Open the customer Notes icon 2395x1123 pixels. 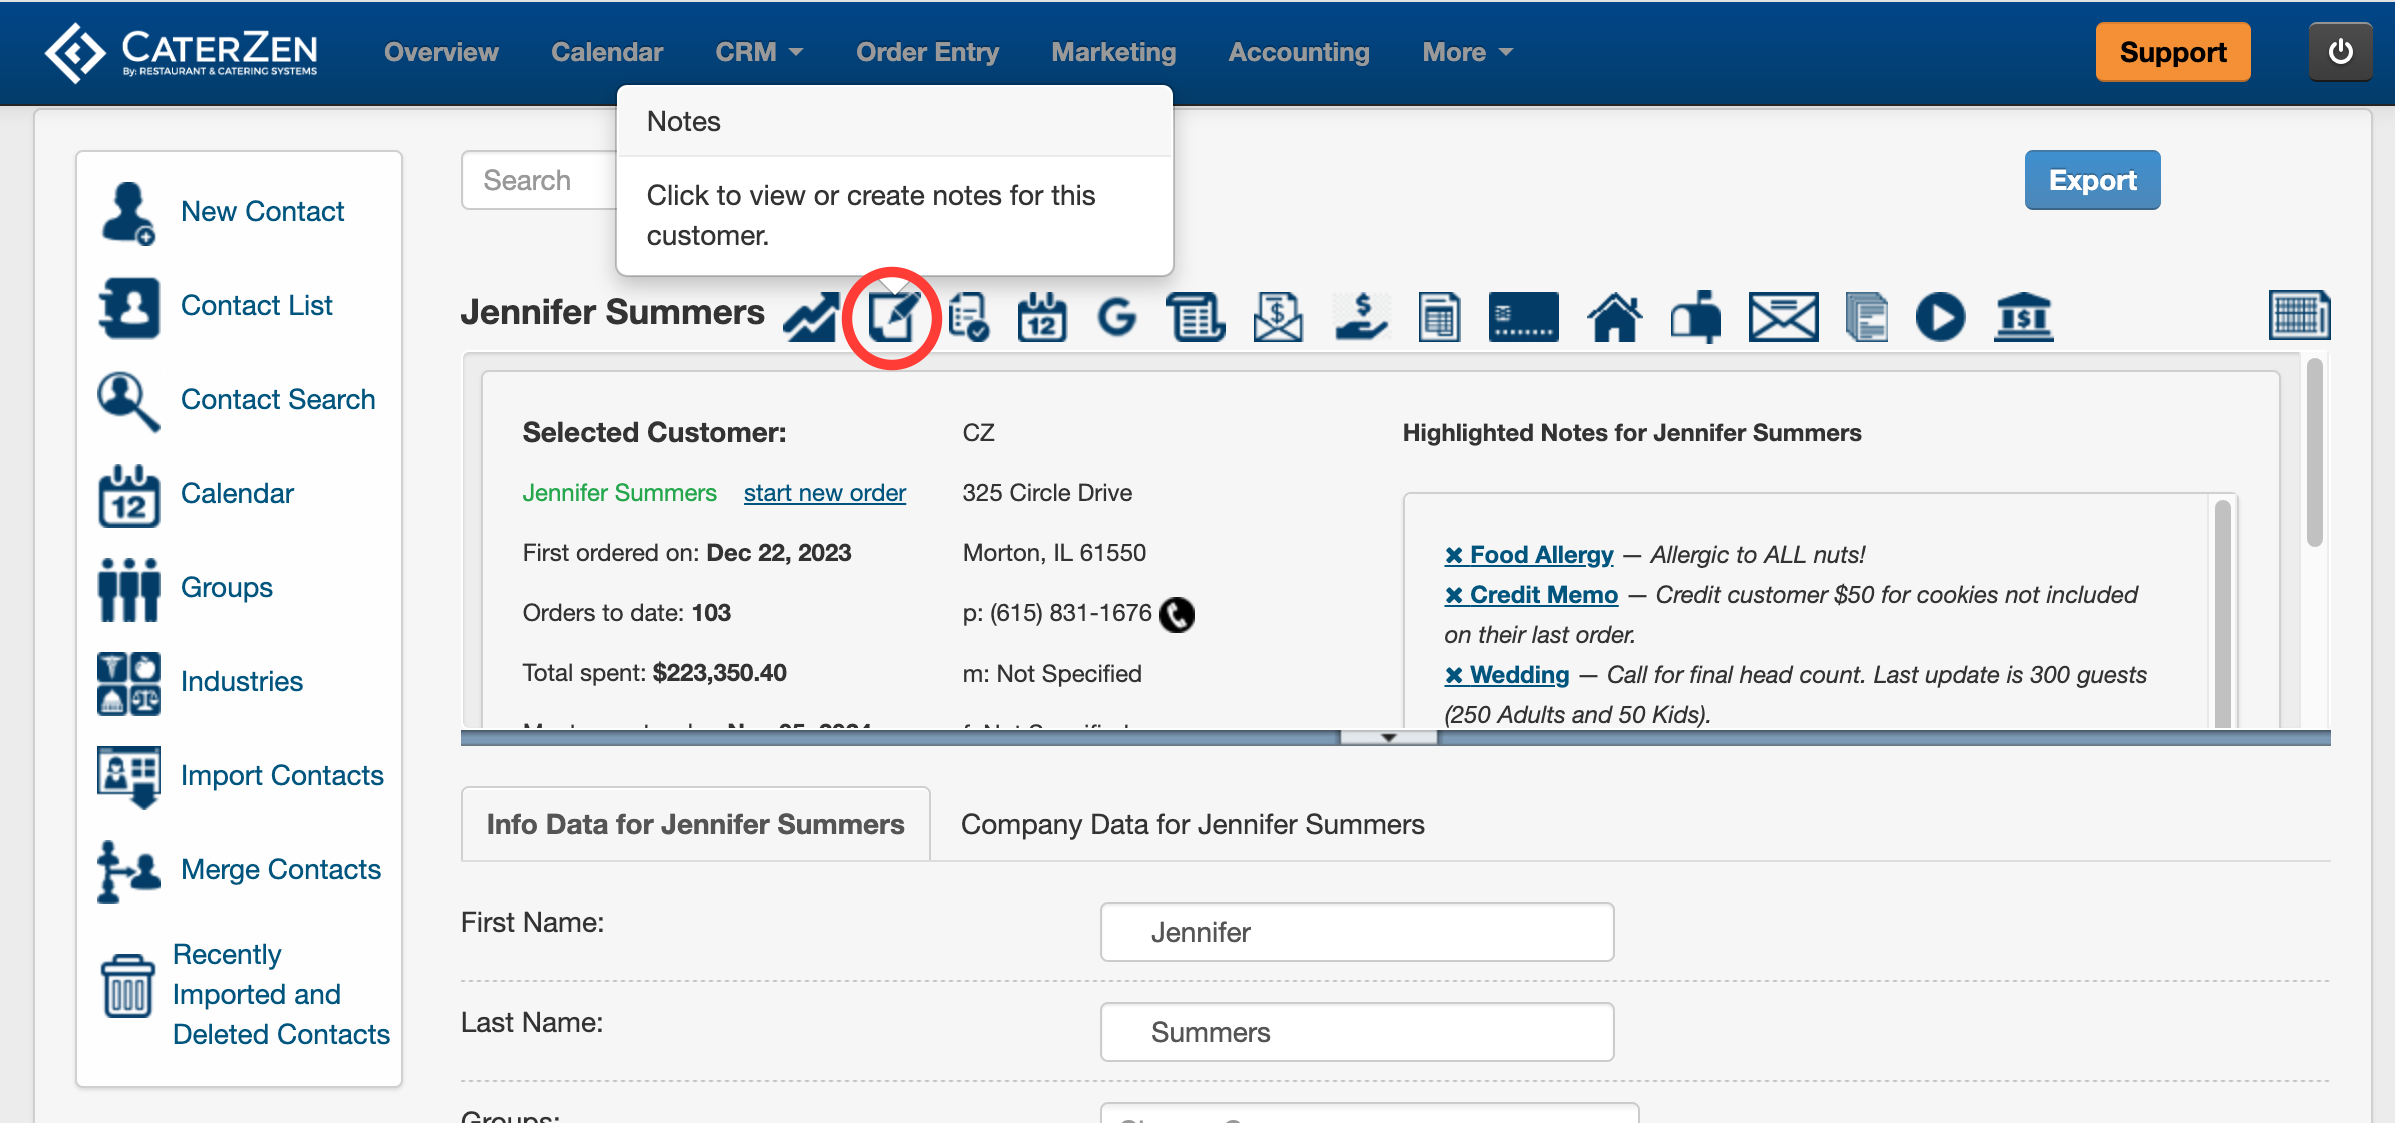point(891,318)
